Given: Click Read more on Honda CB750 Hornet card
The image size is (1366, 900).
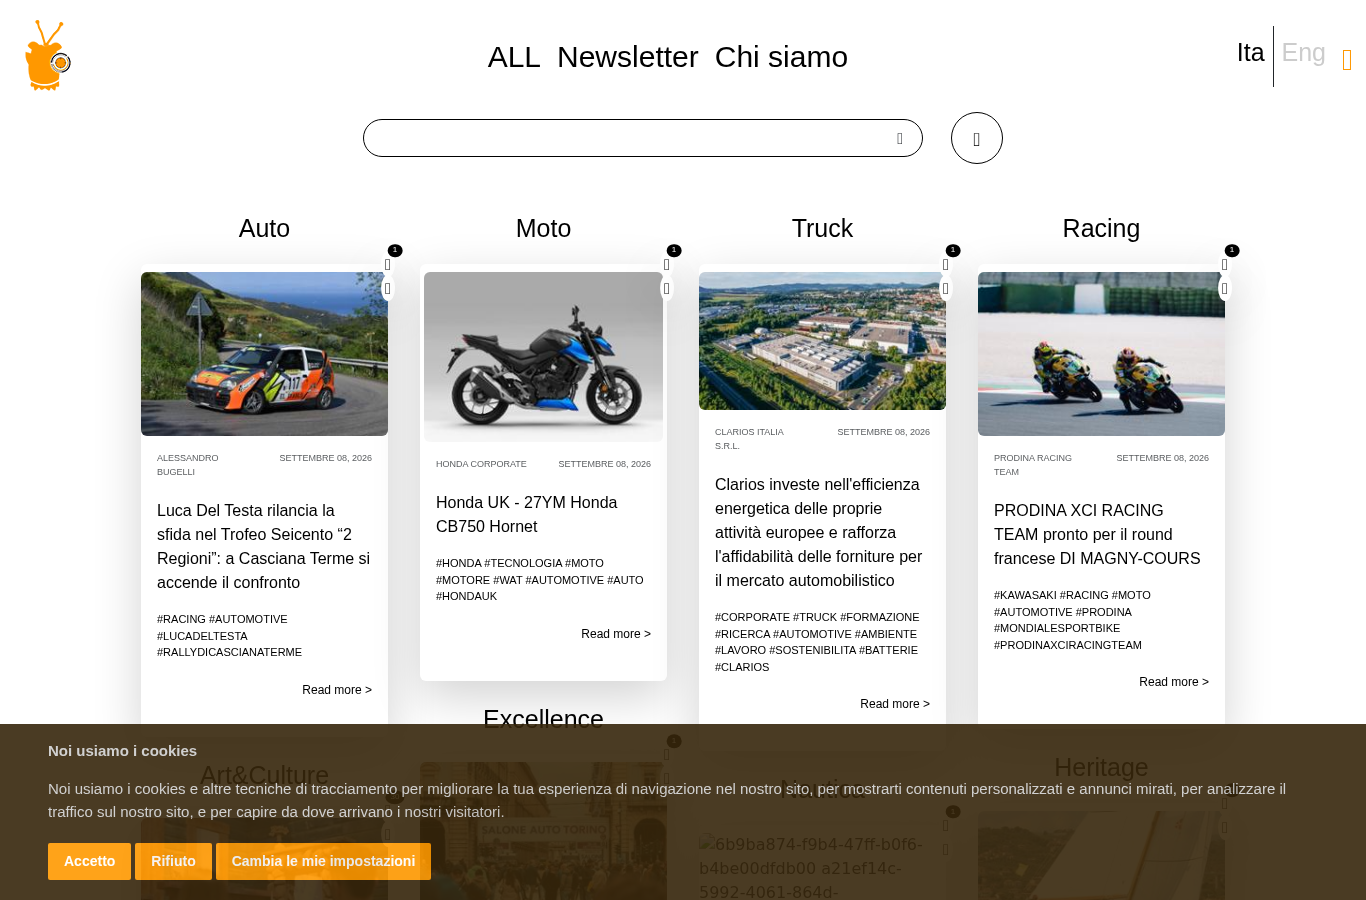Looking at the screenshot, I should pos(616,634).
